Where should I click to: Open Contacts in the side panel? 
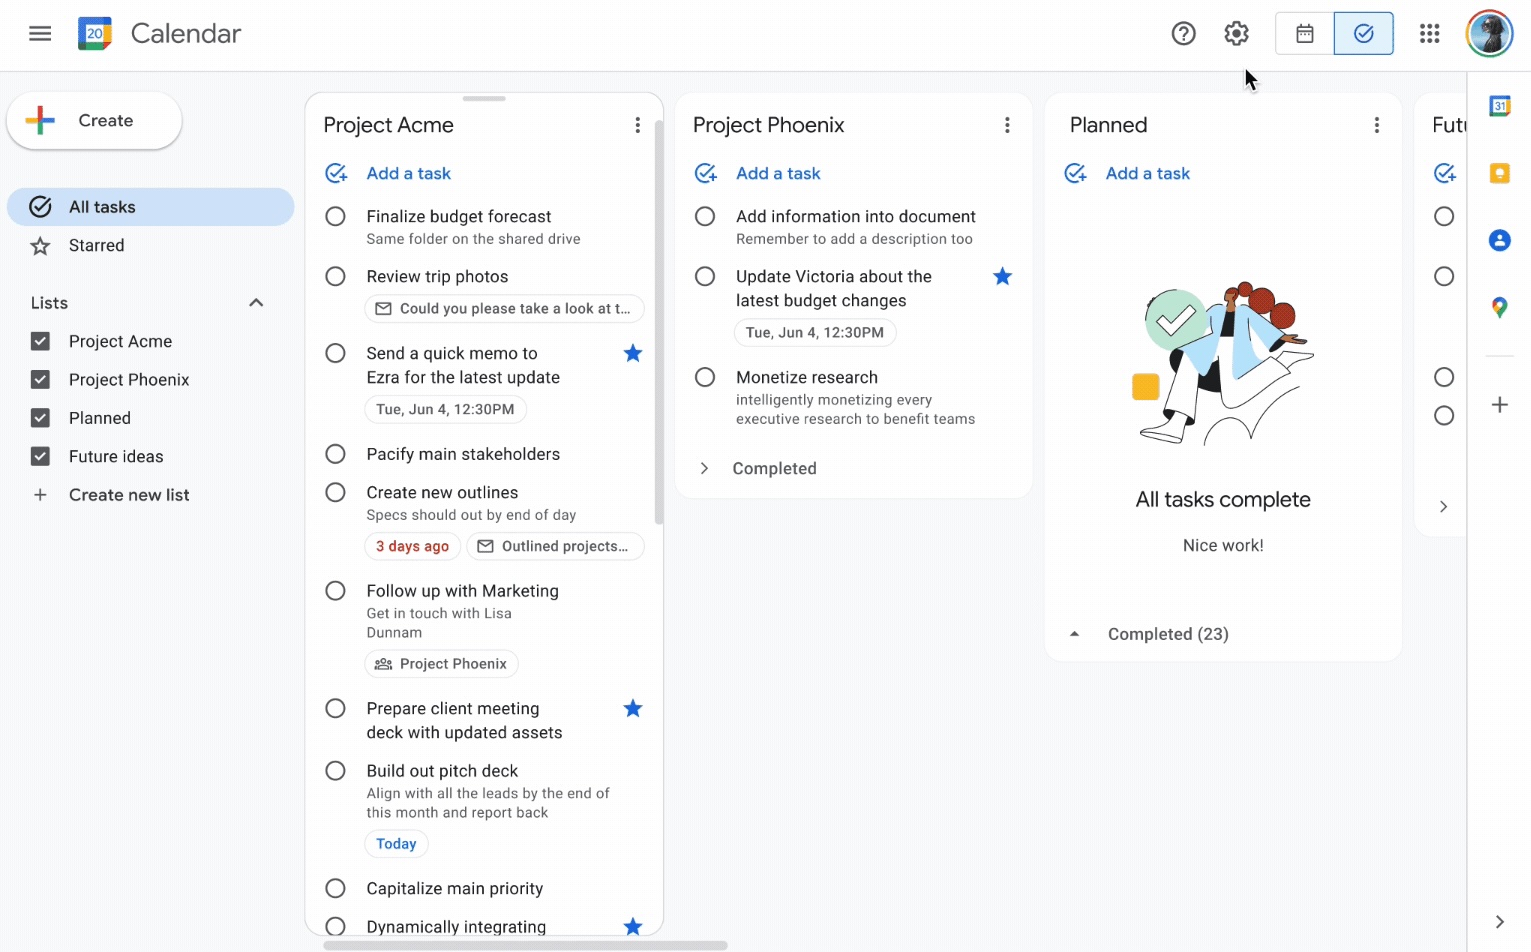(x=1499, y=240)
